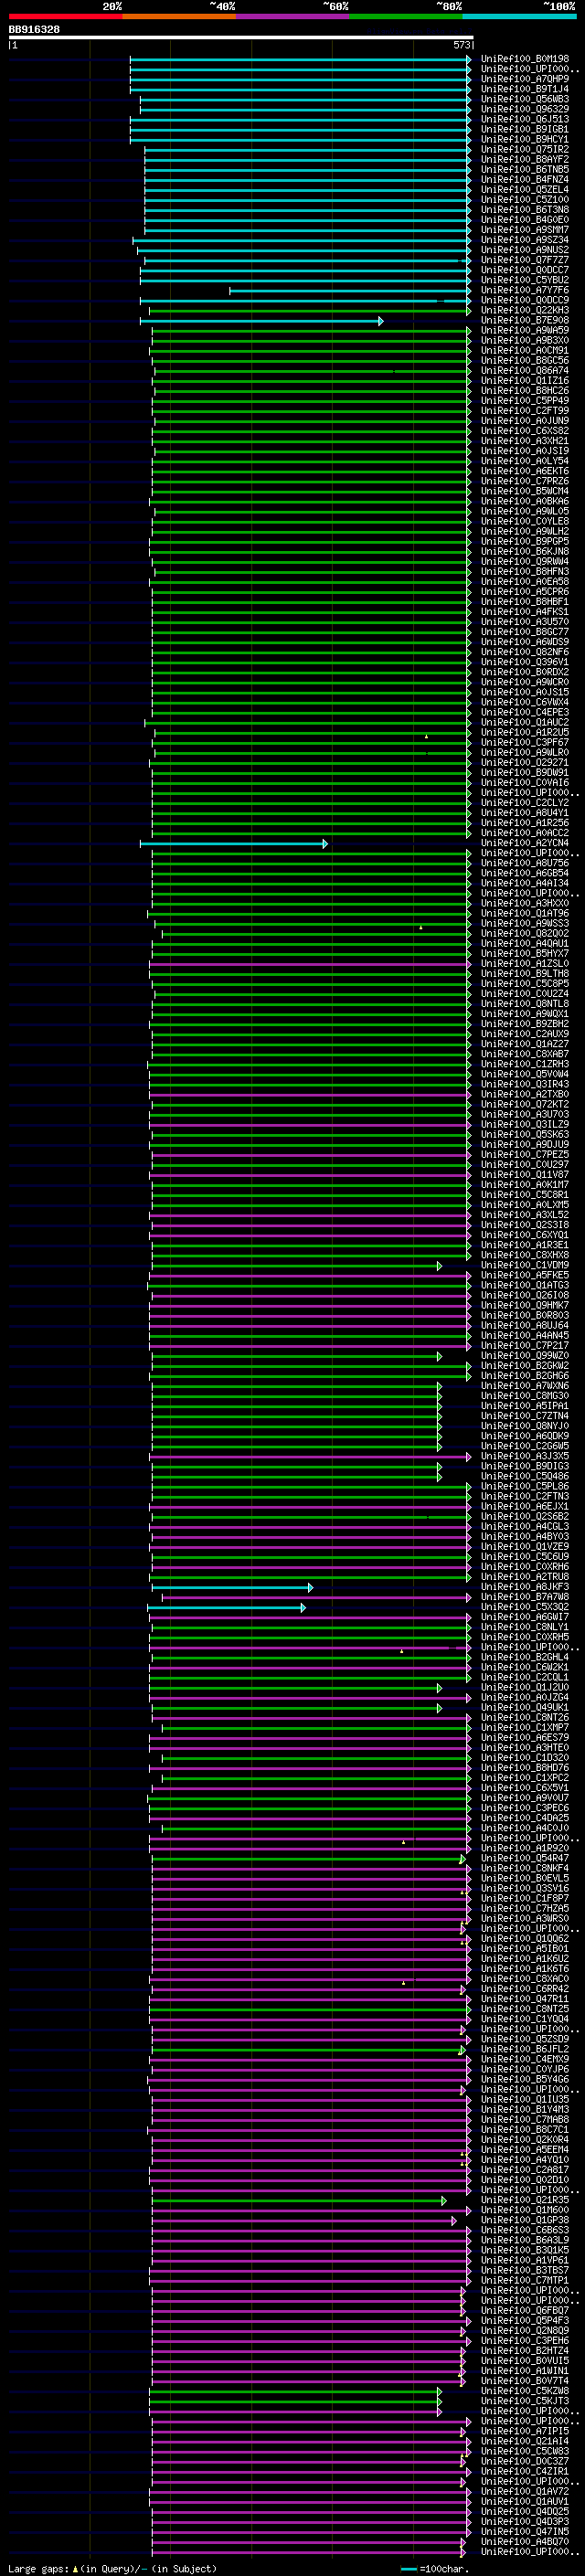Choose hit UniRef100_Q75IR2
585x2576 pixels.
point(525,149)
